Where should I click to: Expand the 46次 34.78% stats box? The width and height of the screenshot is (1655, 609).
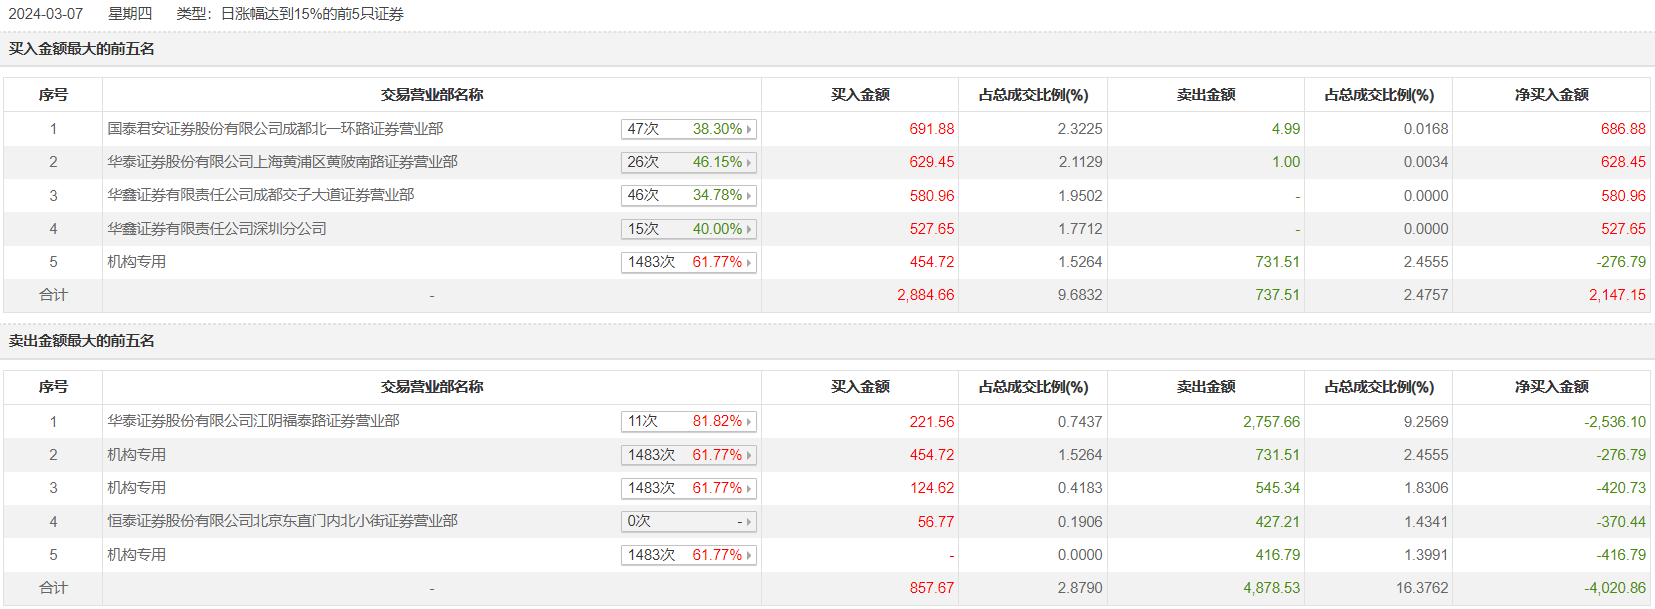pos(687,195)
